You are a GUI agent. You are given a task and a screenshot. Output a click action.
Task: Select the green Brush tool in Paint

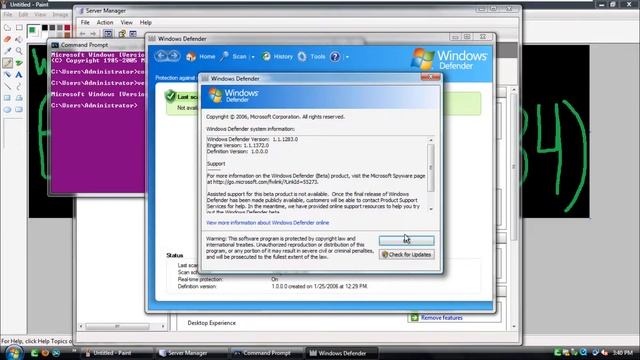tap(19, 63)
